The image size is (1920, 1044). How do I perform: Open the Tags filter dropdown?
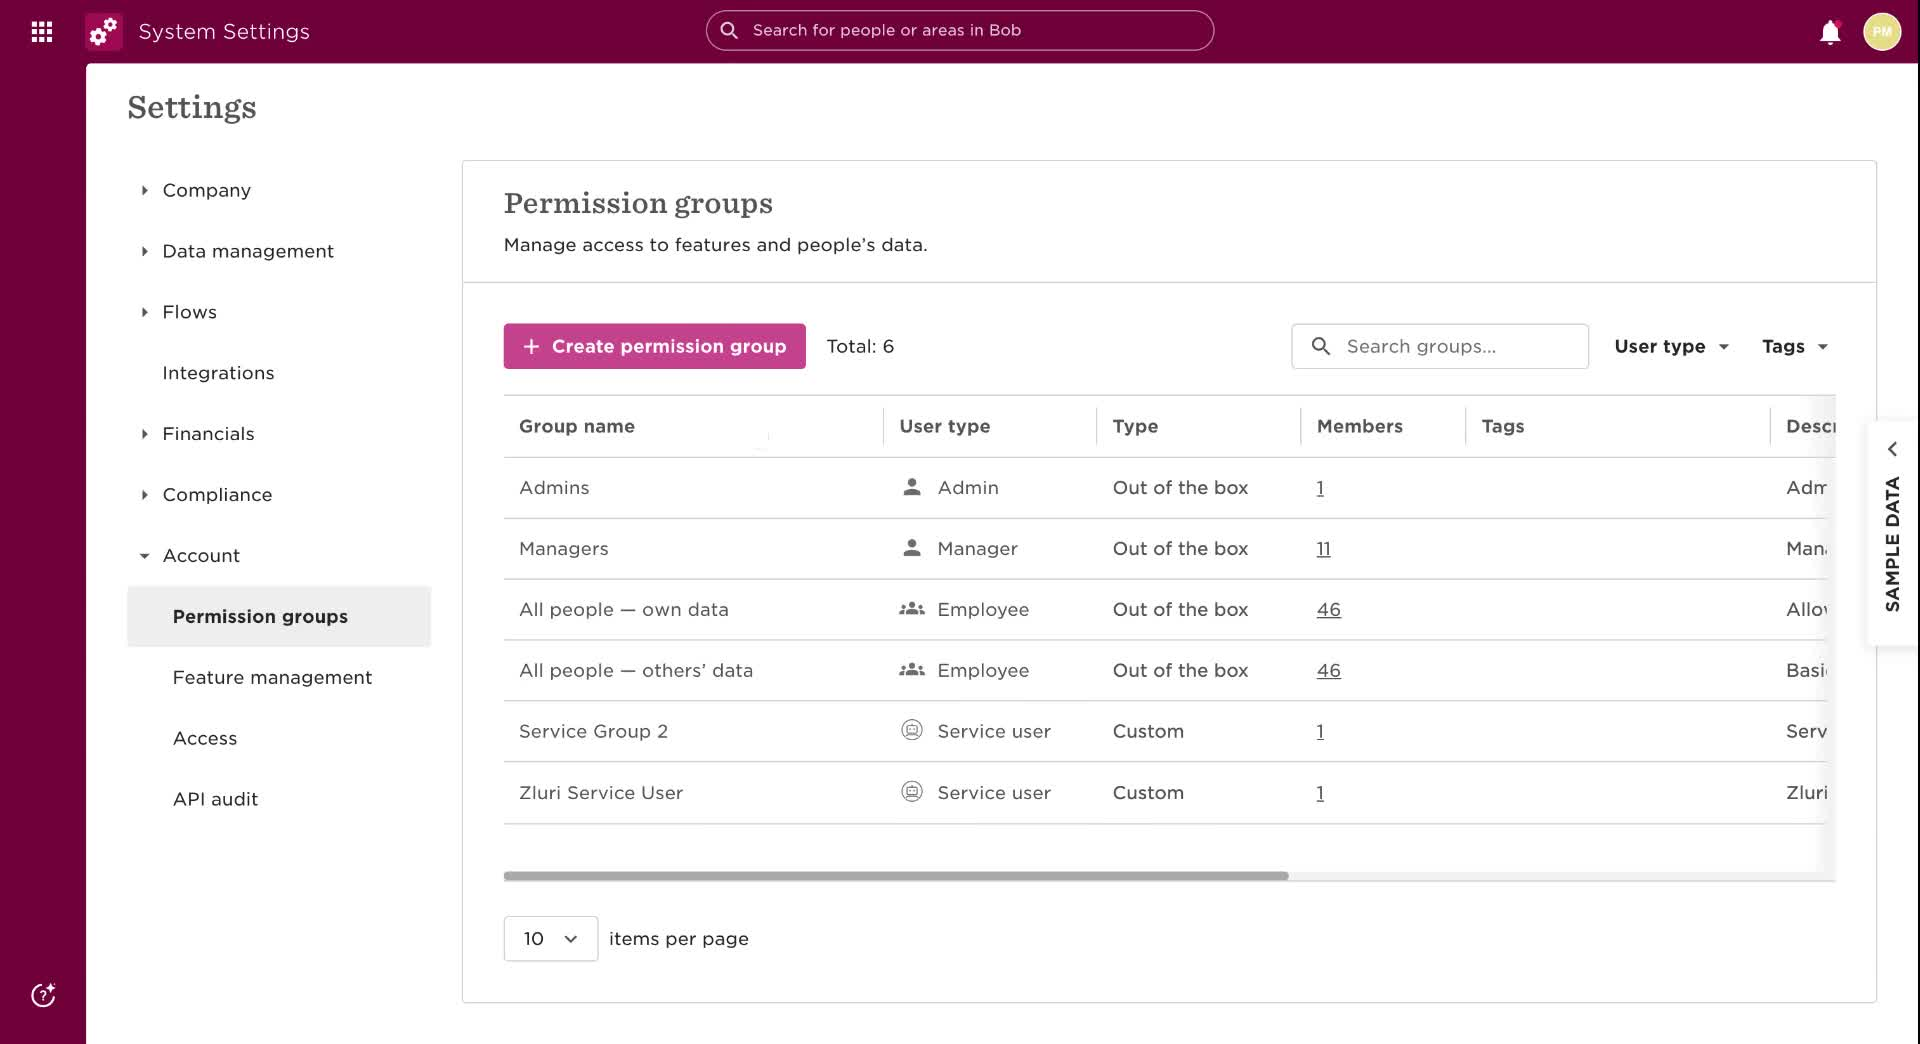[1795, 346]
